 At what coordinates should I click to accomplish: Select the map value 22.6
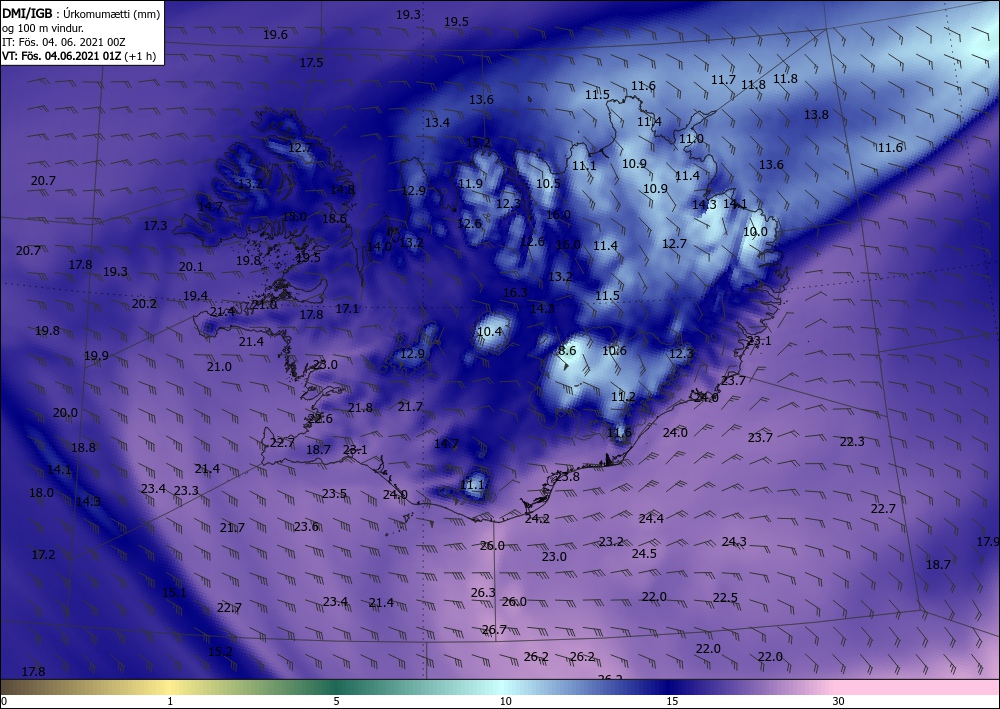(320, 419)
